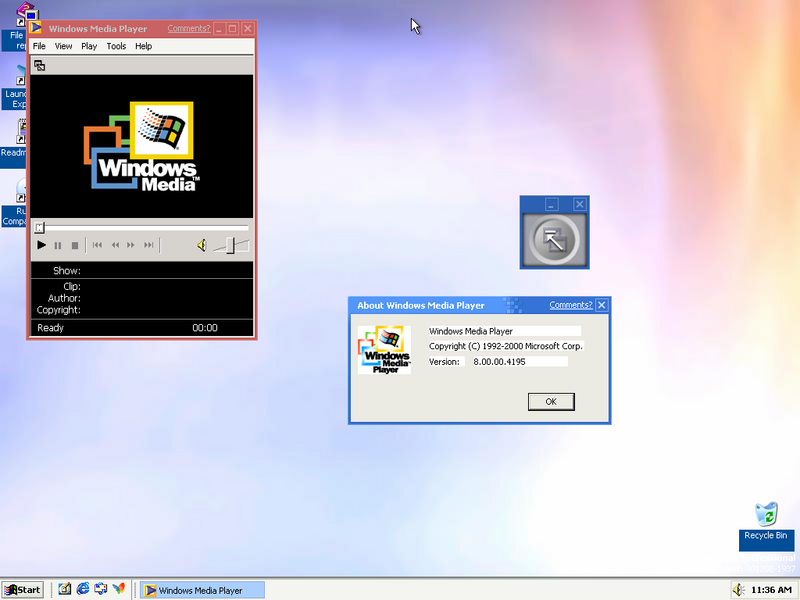Click the first Quick Launch icon beside Start
The width and height of the screenshot is (800, 600).
pyautogui.click(x=64, y=589)
